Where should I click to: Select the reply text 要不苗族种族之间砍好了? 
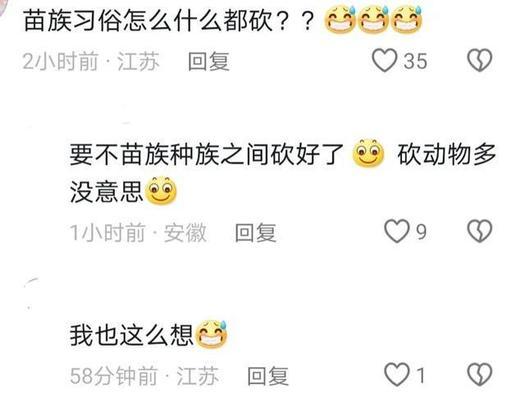pyautogui.click(x=207, y=154)
